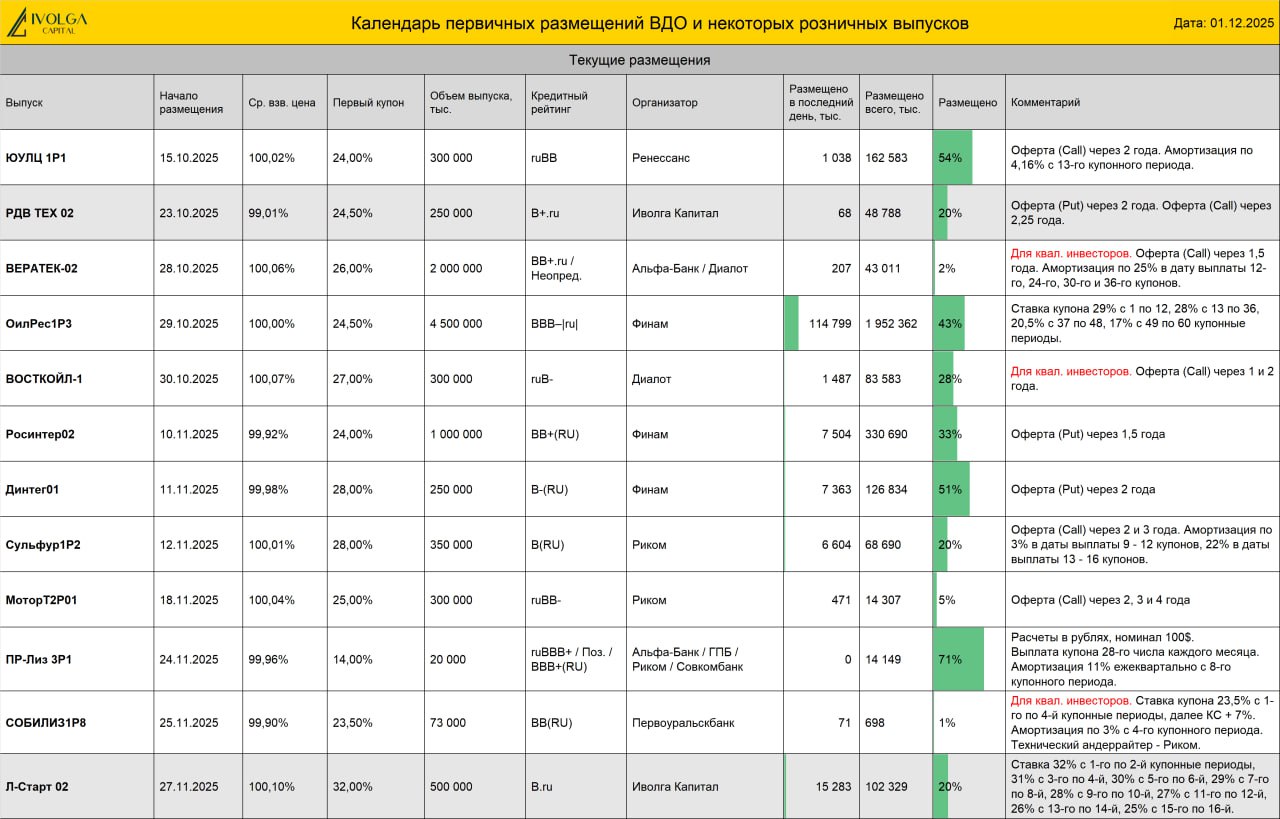Click the issue name "ПР-Лиз 3Р1"

coord(38,659)
